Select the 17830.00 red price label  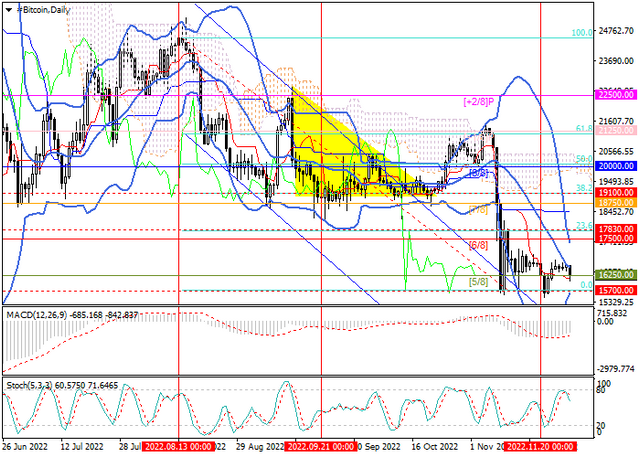click(616, 229)
